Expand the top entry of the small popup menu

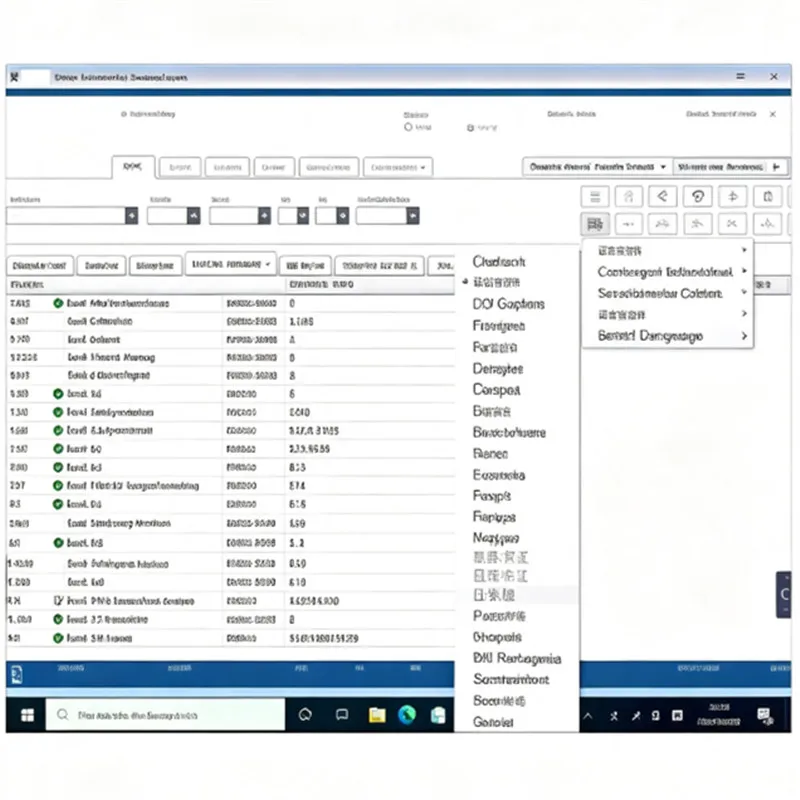click(x=668, y=251)
